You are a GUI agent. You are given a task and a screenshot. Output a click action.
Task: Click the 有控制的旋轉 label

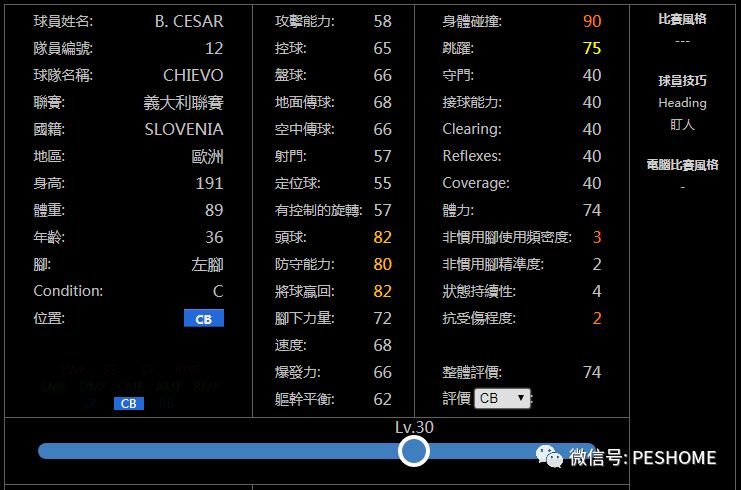319,210
